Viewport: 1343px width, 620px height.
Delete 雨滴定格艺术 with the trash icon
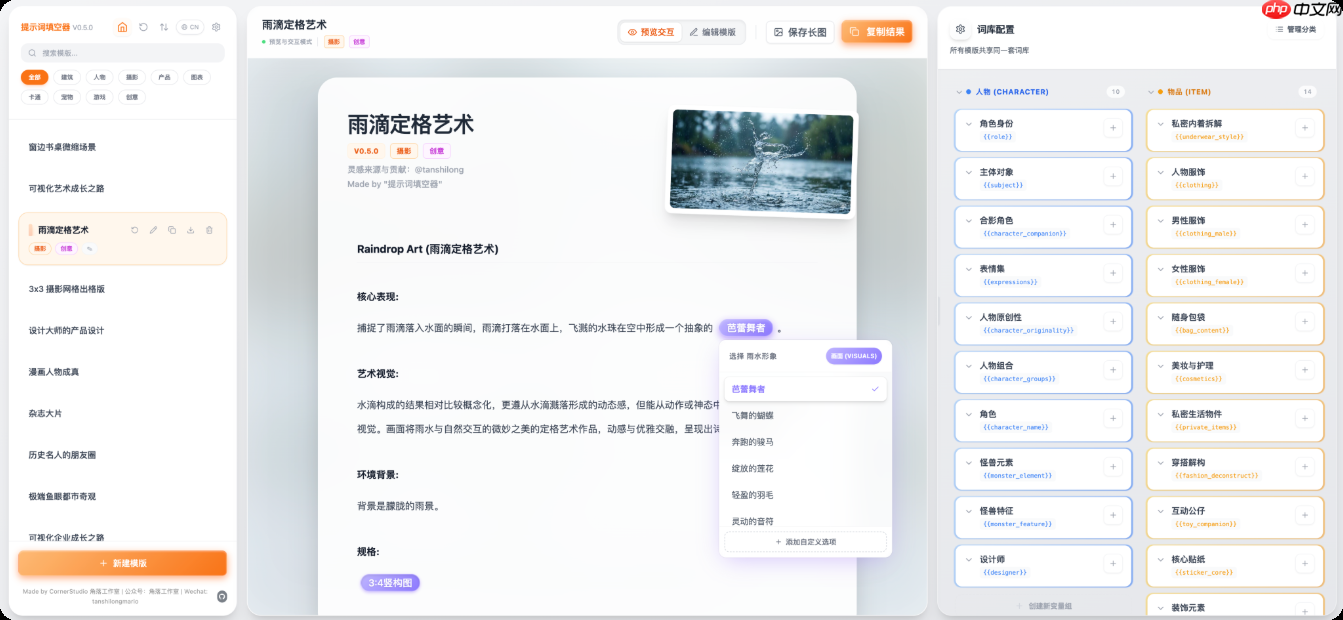pos(210,230)
